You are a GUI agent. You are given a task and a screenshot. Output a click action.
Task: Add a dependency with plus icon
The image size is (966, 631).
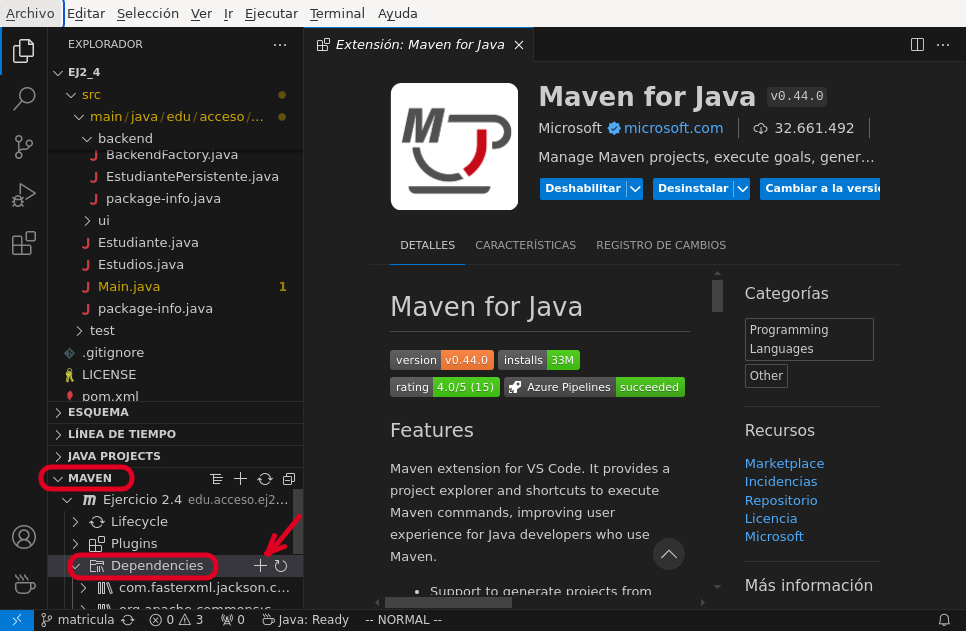point(260,566)
